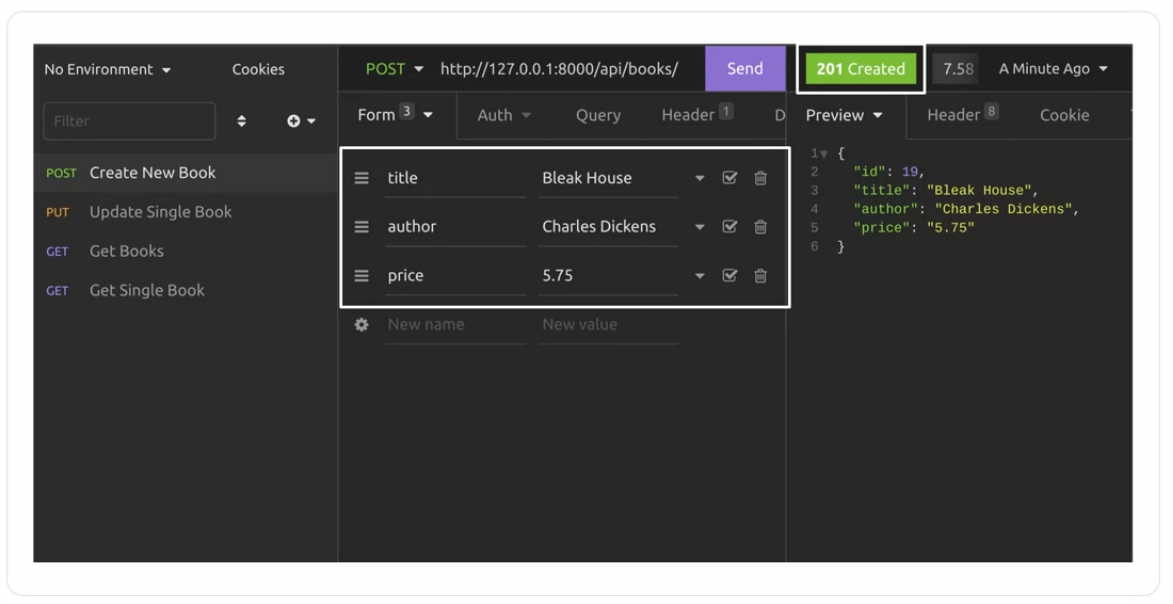The height and width of the screenshot is (604, 1173).
Task: Expand the A Minute Ago history dropdown
Action: (1053, 69)
